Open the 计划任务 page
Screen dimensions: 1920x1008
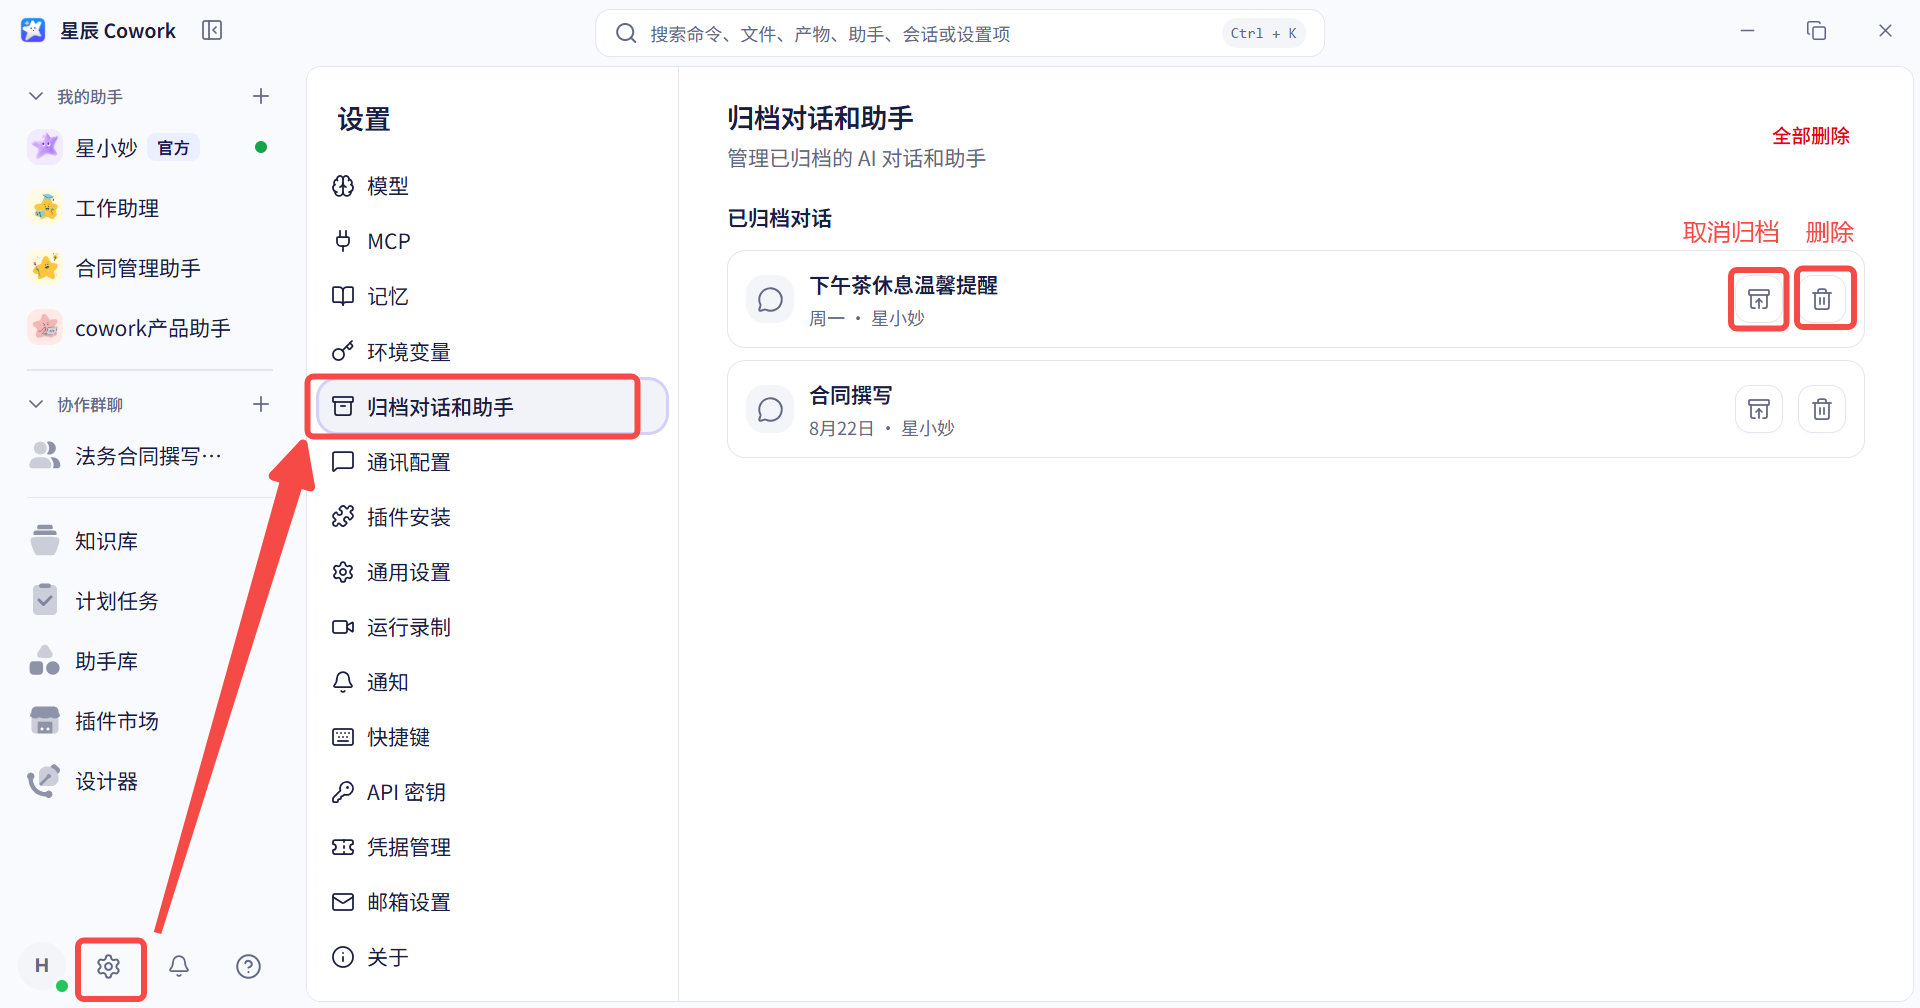150,601
